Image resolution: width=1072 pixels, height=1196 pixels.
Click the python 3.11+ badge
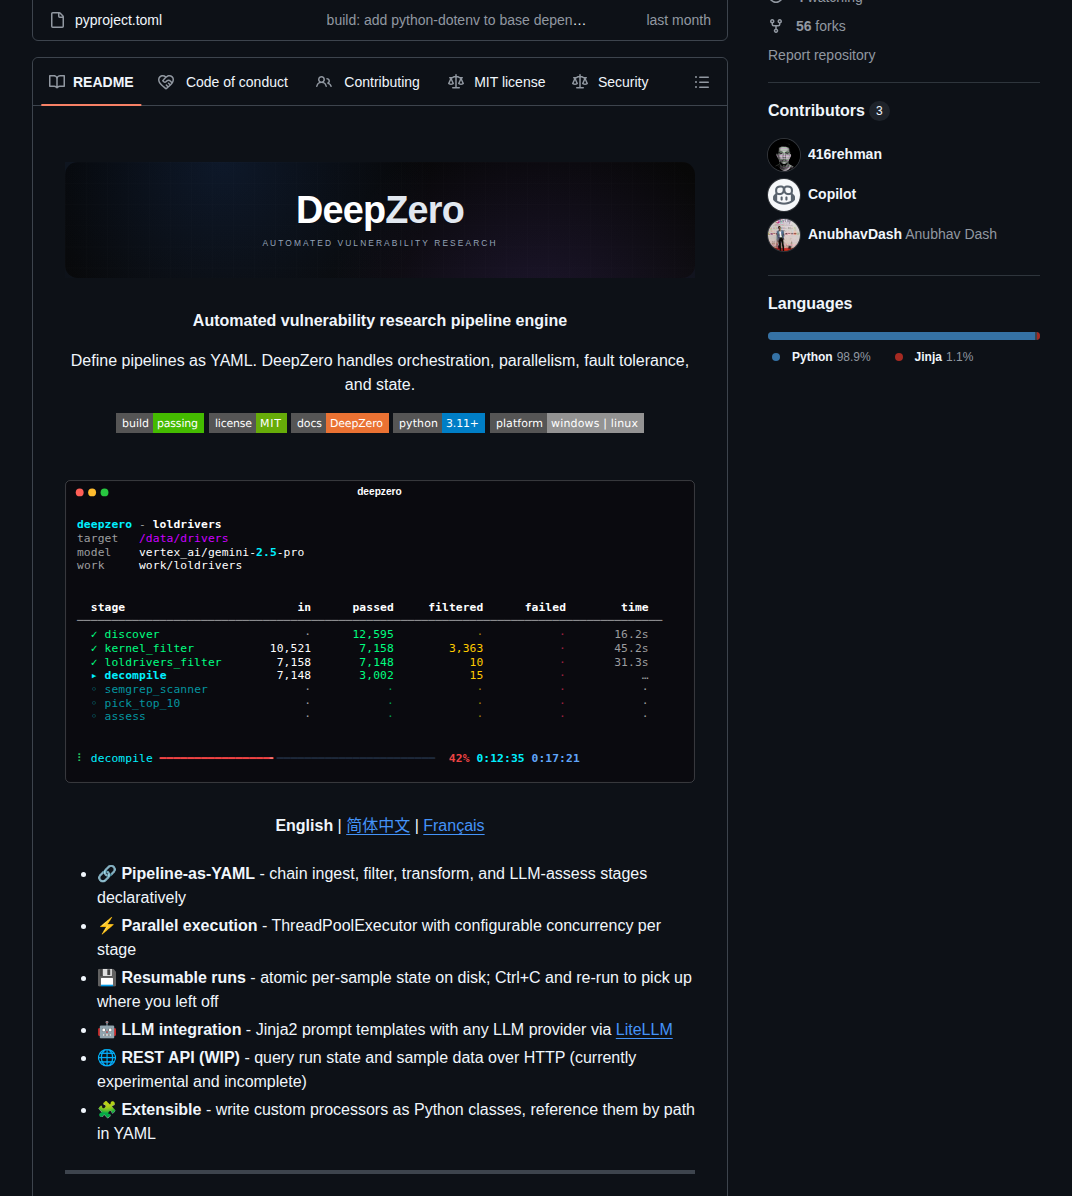point(439,423)
